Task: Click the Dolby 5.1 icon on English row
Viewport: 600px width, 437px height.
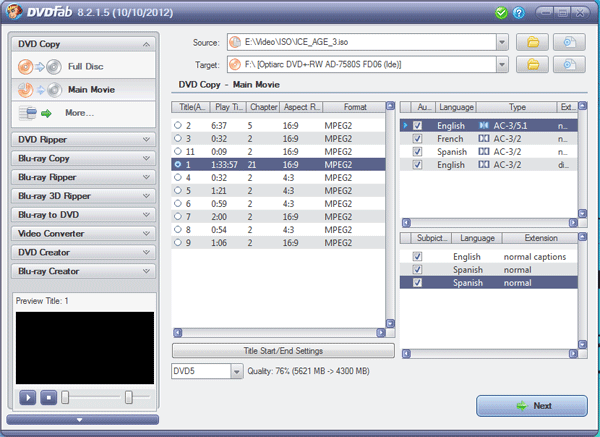Action: [x=484, y=126]
